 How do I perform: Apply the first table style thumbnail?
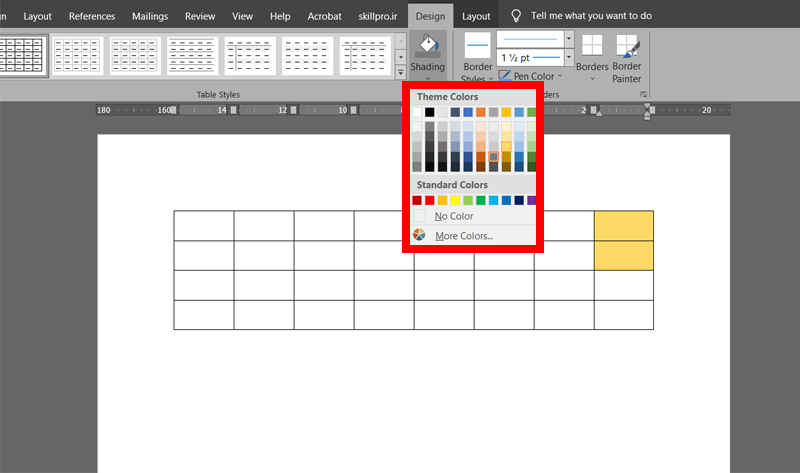tap(21, 55)
